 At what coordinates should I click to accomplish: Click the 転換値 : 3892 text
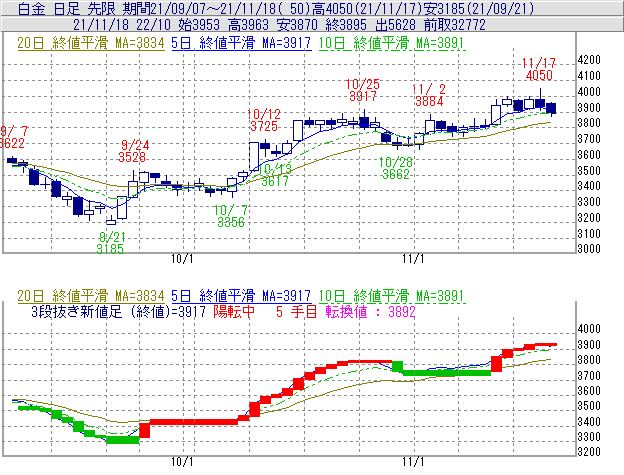pos(370,311)
